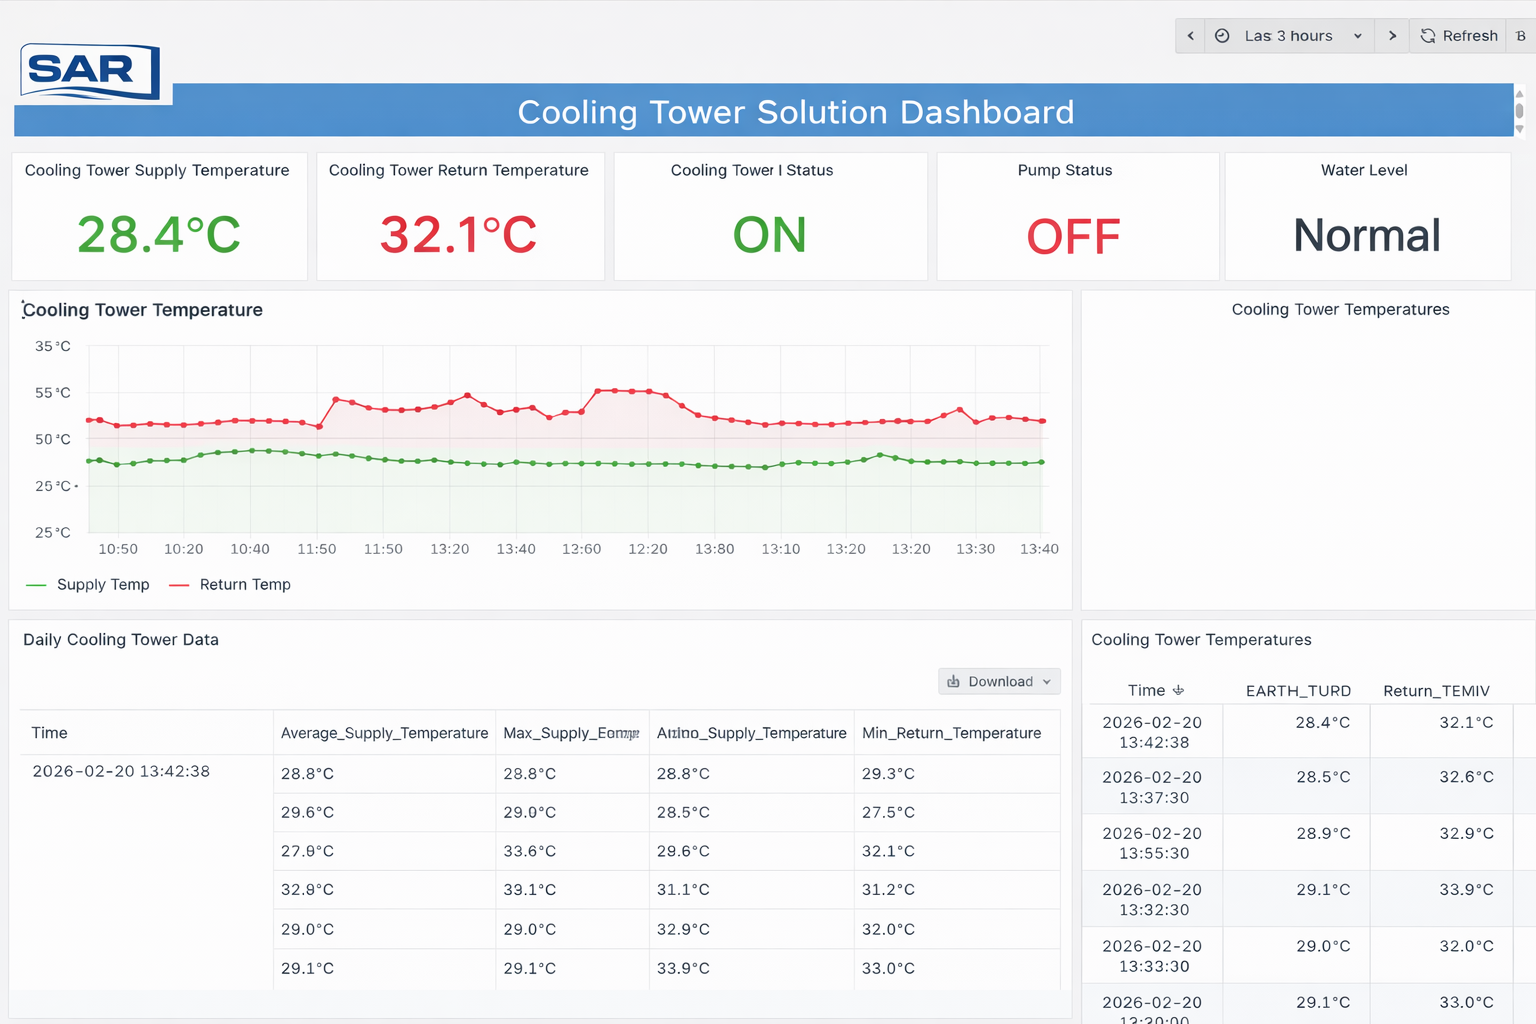Sort by the Average_Supply_Temperature column header
The width and height of the screenshot is (1536, 1024).
click(384, 733)
